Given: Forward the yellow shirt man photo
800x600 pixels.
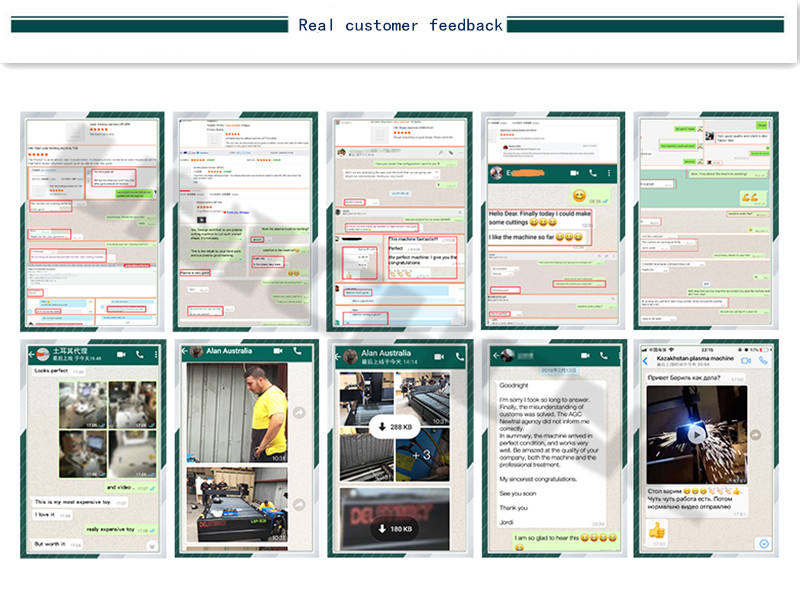Looking at the screenshot, I should 299,412.
